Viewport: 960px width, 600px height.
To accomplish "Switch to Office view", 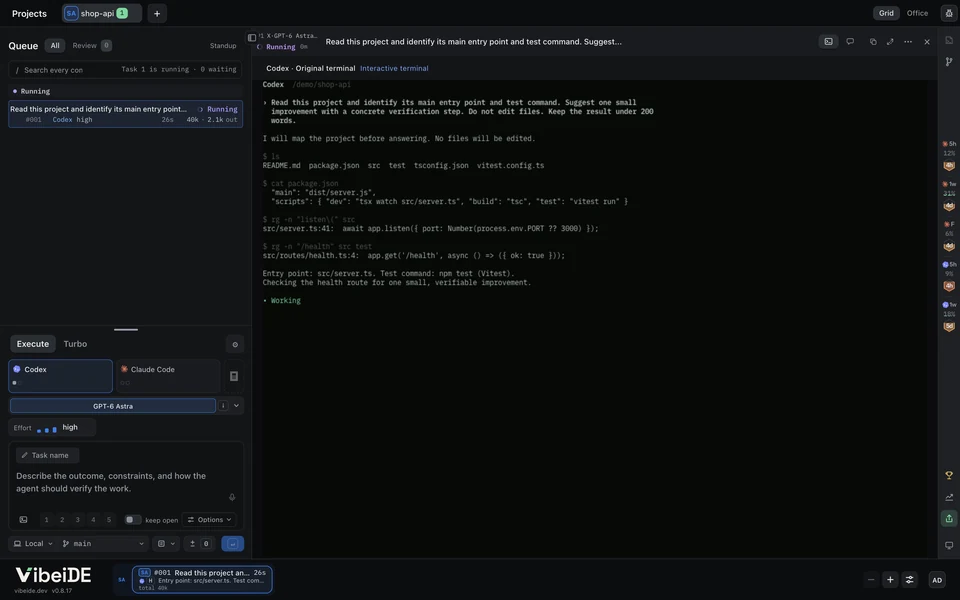I will [917, 13].
